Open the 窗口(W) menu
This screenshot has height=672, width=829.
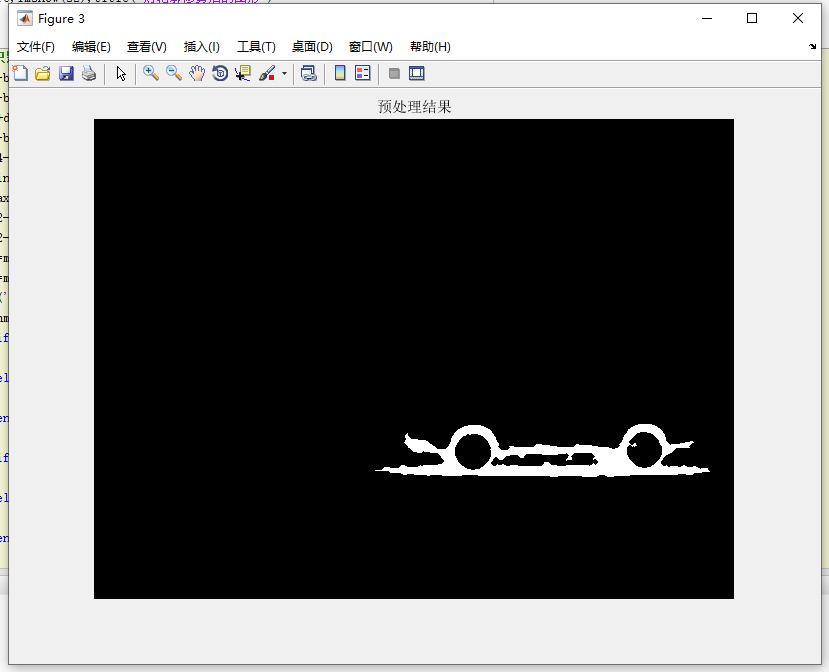pyautogui.click(x=371, y=47)
